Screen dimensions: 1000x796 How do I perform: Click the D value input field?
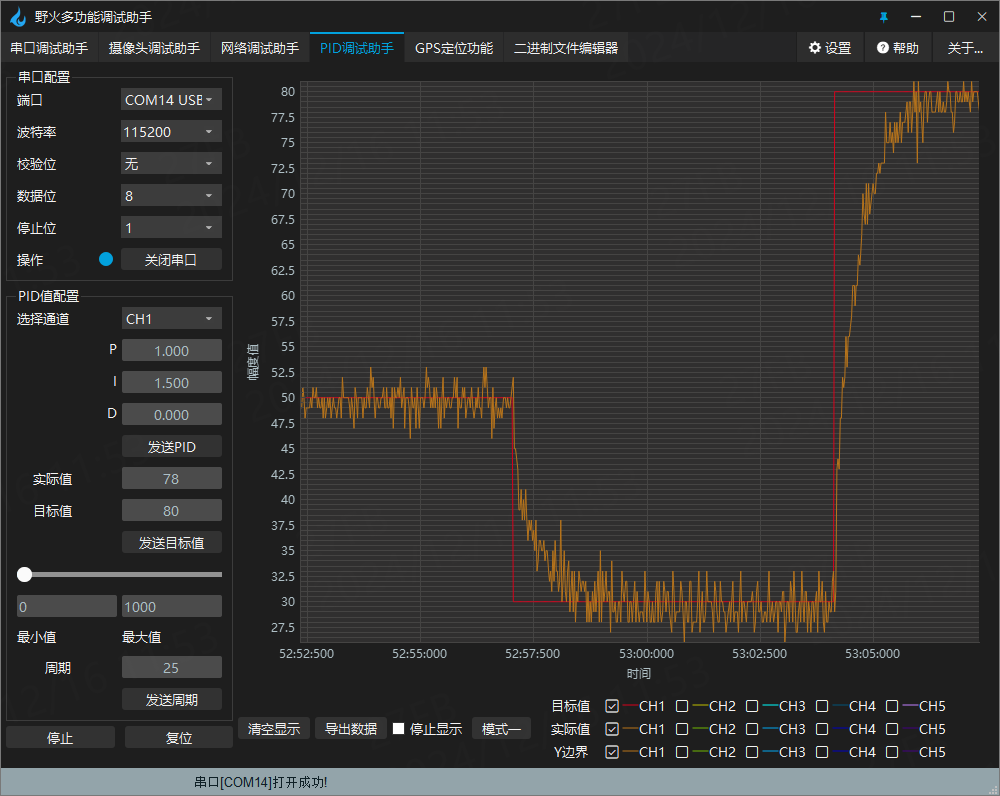pos(172,414)
